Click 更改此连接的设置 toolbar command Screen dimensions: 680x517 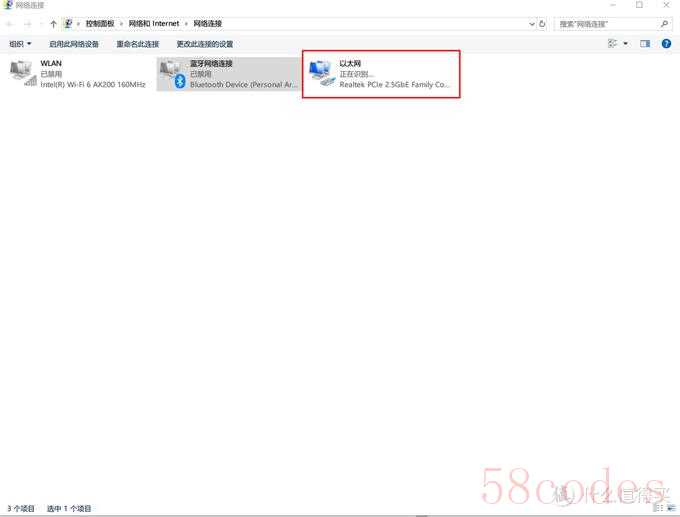tap(205, 44)
